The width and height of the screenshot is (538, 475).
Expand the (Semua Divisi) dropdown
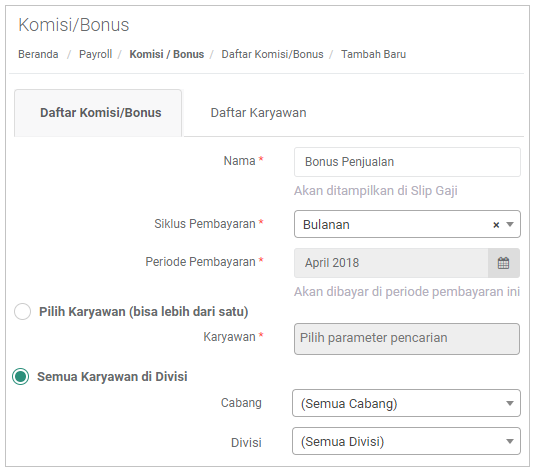(406, 441)
